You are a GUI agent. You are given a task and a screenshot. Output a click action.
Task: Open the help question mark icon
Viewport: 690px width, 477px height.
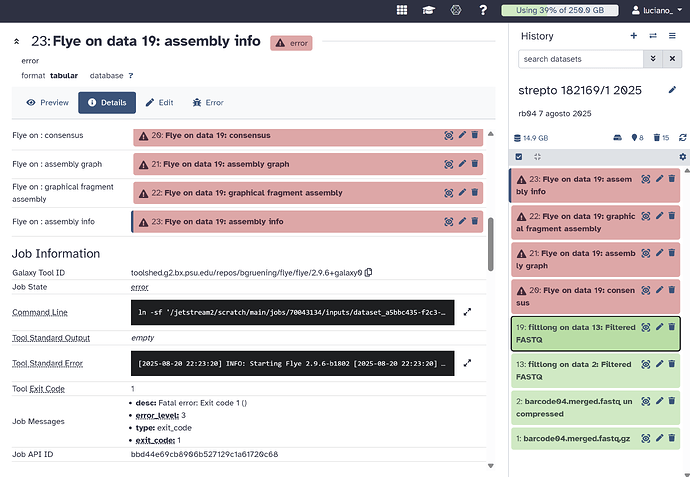pyautogui.click(x=483, y=10)
